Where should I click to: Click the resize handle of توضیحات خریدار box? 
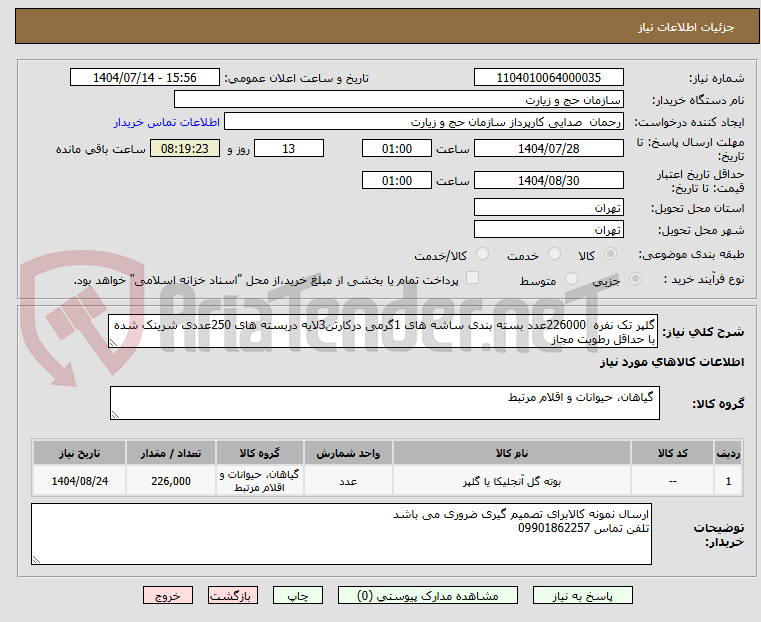pos(36,560)
